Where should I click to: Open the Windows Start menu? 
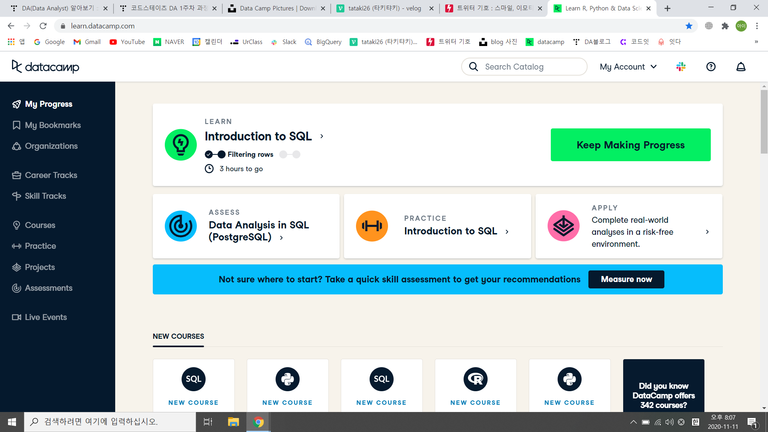tap(12, 422)
